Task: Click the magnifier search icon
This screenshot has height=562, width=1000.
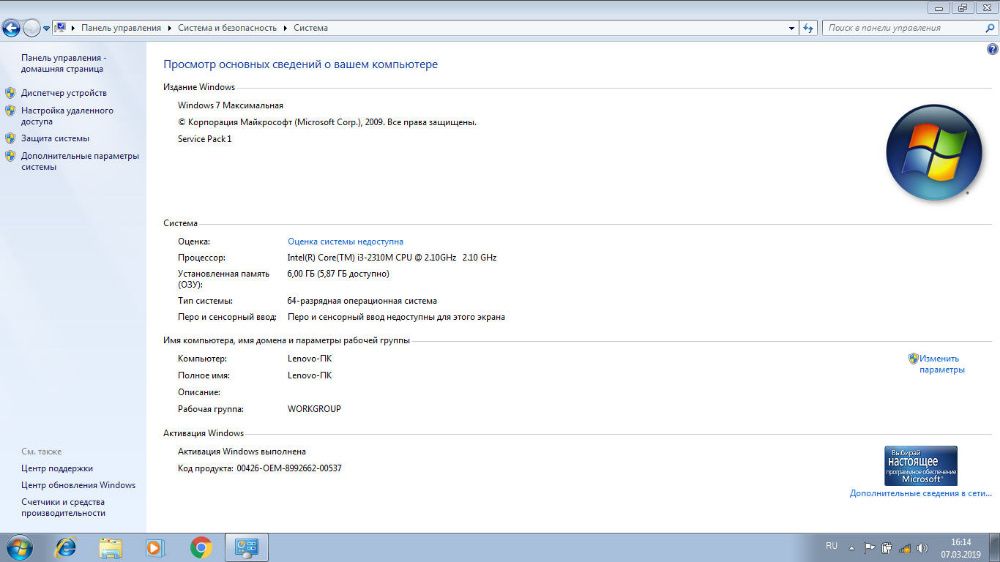Action: tap(990, 28)
